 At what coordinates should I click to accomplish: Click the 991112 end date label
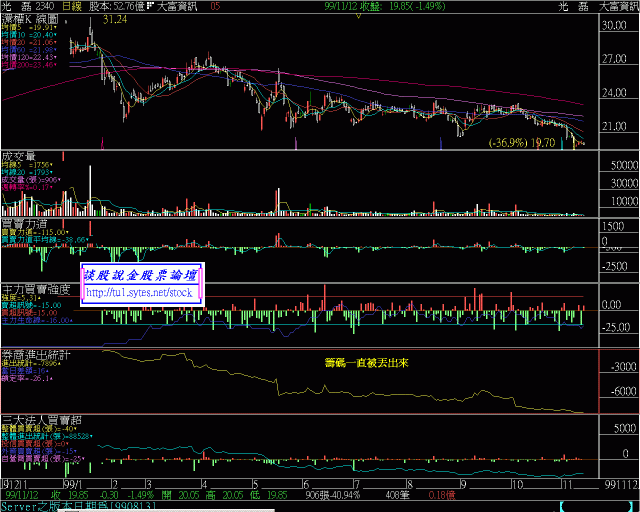click(x=621, y=485)
